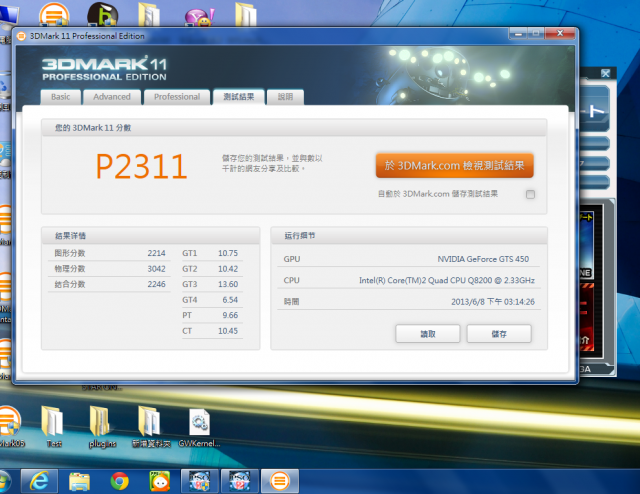
Task: Open the folder icon left of Yahoo Messenger
Action: [x=149, y=15]
